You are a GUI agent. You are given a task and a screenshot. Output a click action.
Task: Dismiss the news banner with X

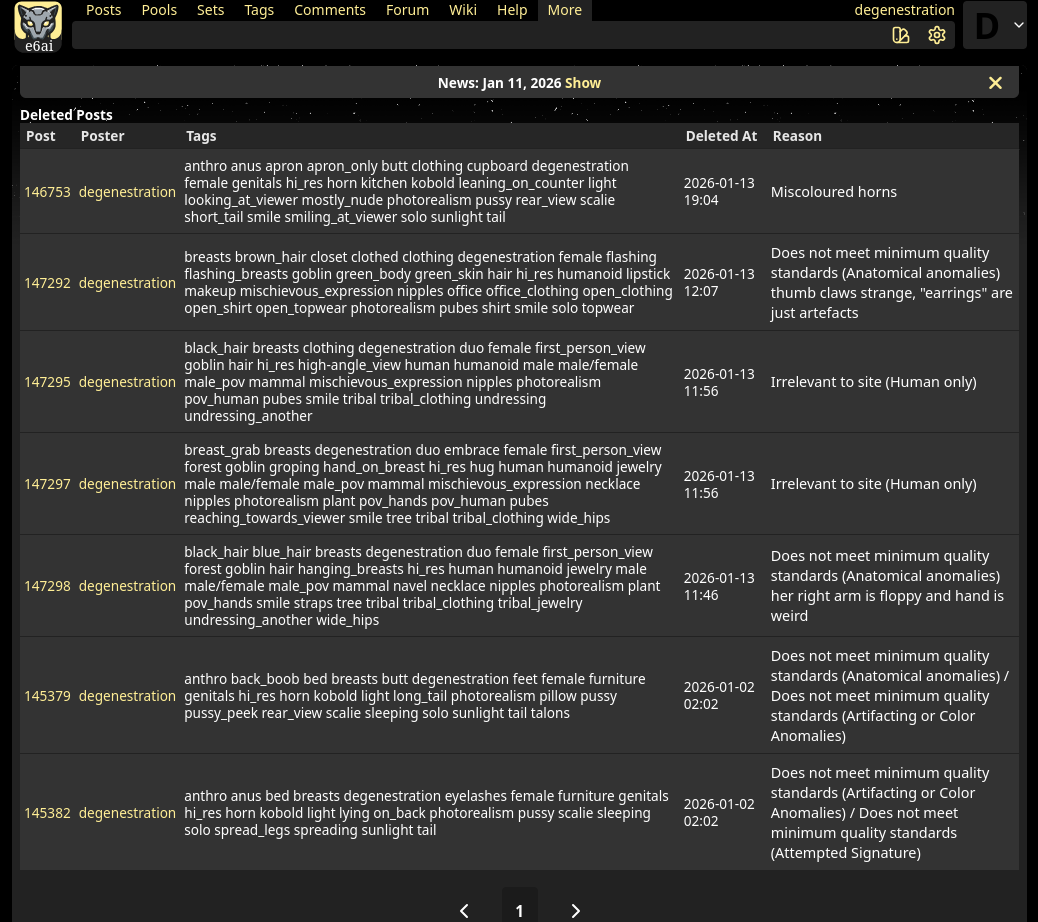(995, 83)
